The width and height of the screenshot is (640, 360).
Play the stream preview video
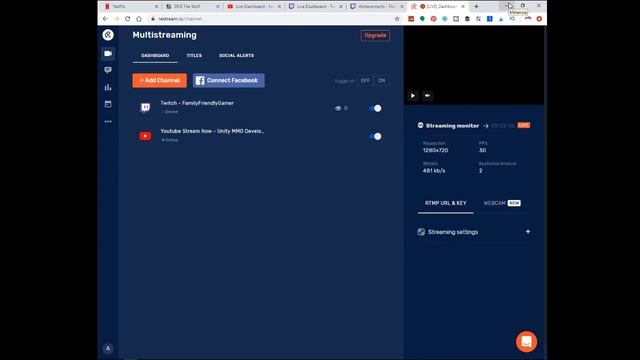click(413, 96)
